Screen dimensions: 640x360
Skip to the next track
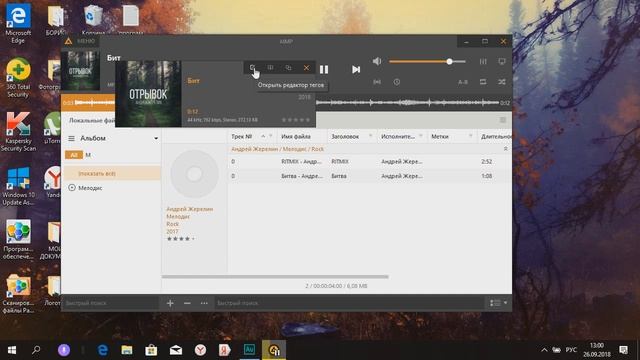click(356, 69)
